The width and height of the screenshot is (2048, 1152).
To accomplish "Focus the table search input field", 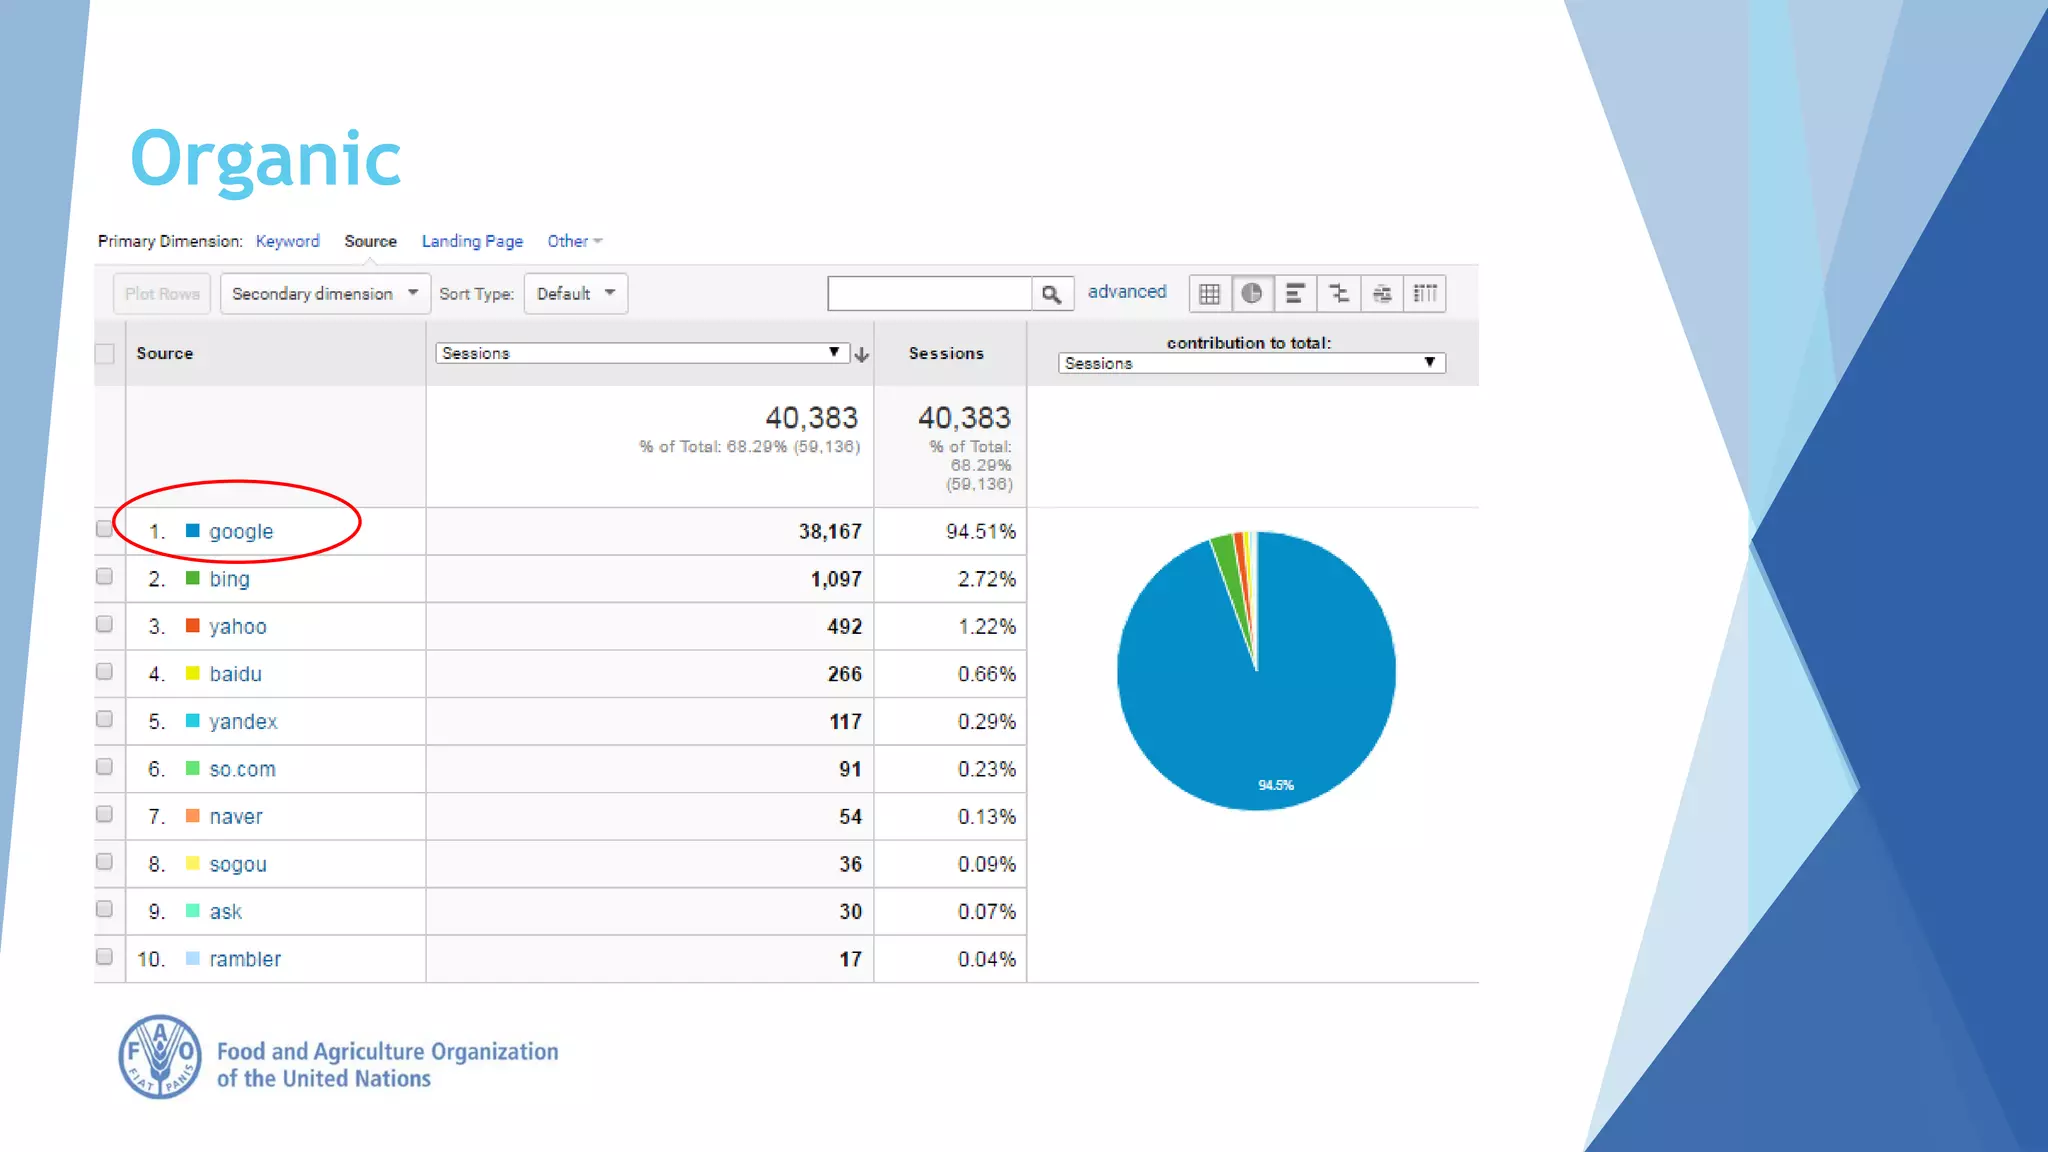I will [929, 294].
